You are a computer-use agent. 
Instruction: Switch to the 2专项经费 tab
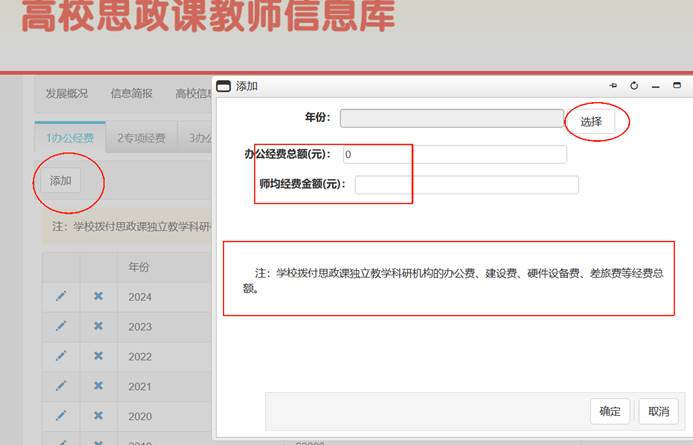[141, 138]
